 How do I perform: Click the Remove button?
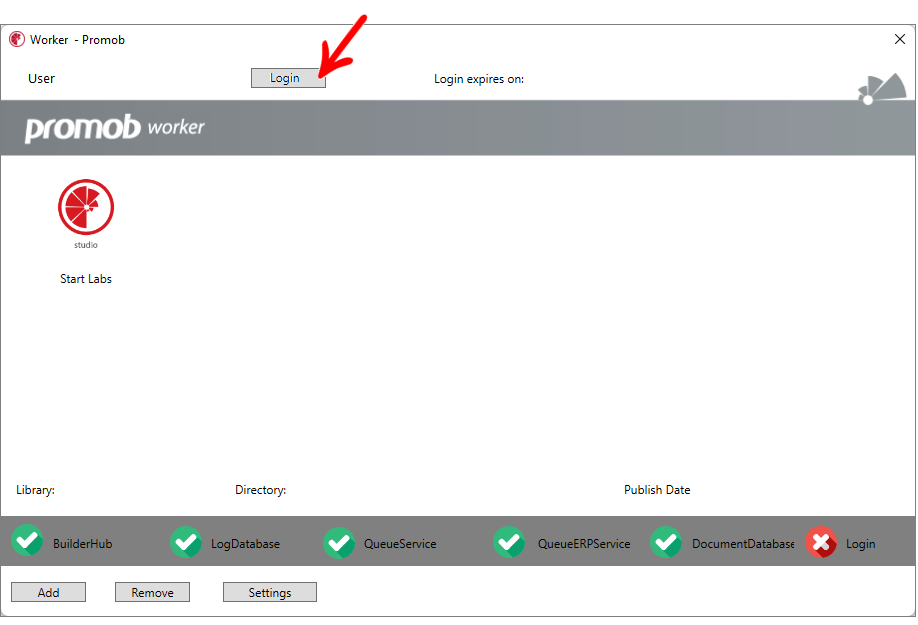[152, 592]
